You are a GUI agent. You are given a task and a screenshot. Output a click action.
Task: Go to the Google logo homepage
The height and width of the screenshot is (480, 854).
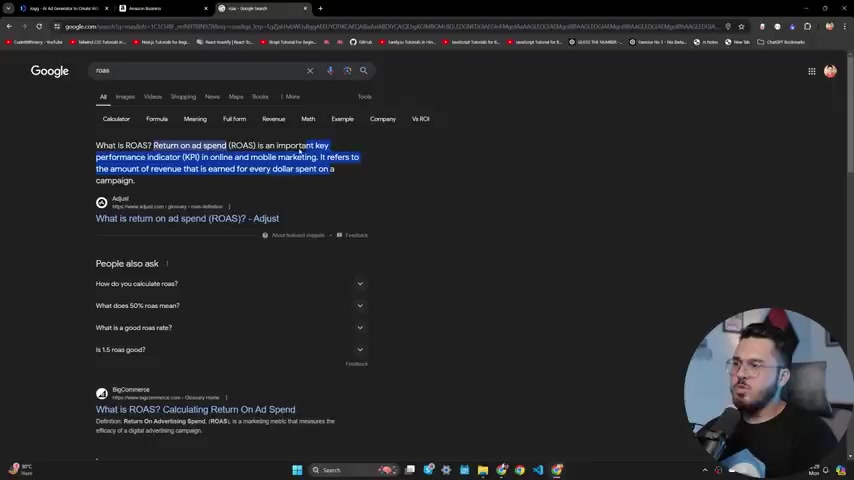[x=50, y=71]
